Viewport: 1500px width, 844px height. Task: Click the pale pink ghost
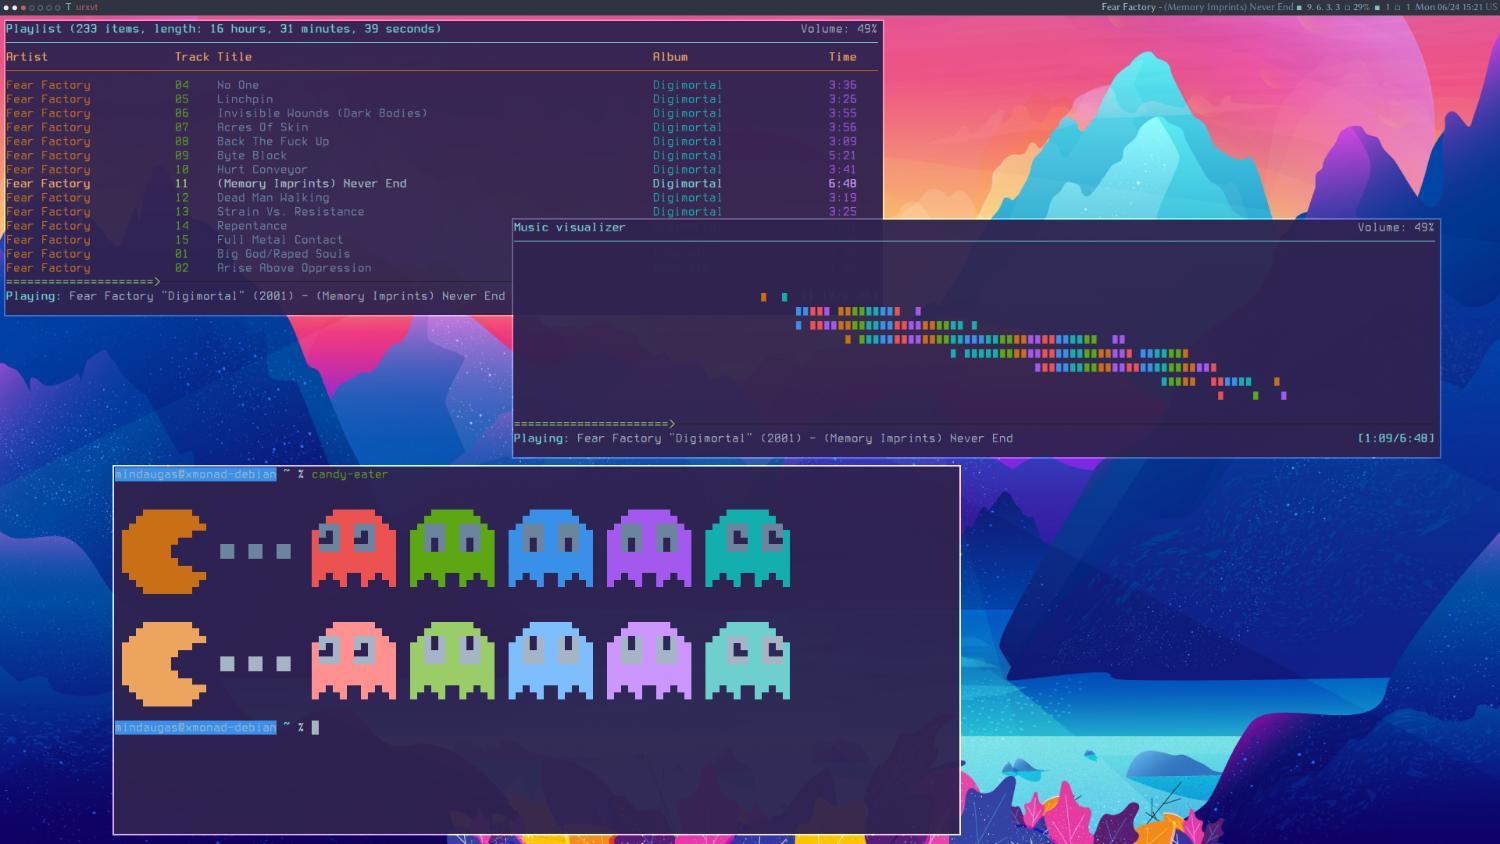(x=354, y=661)
